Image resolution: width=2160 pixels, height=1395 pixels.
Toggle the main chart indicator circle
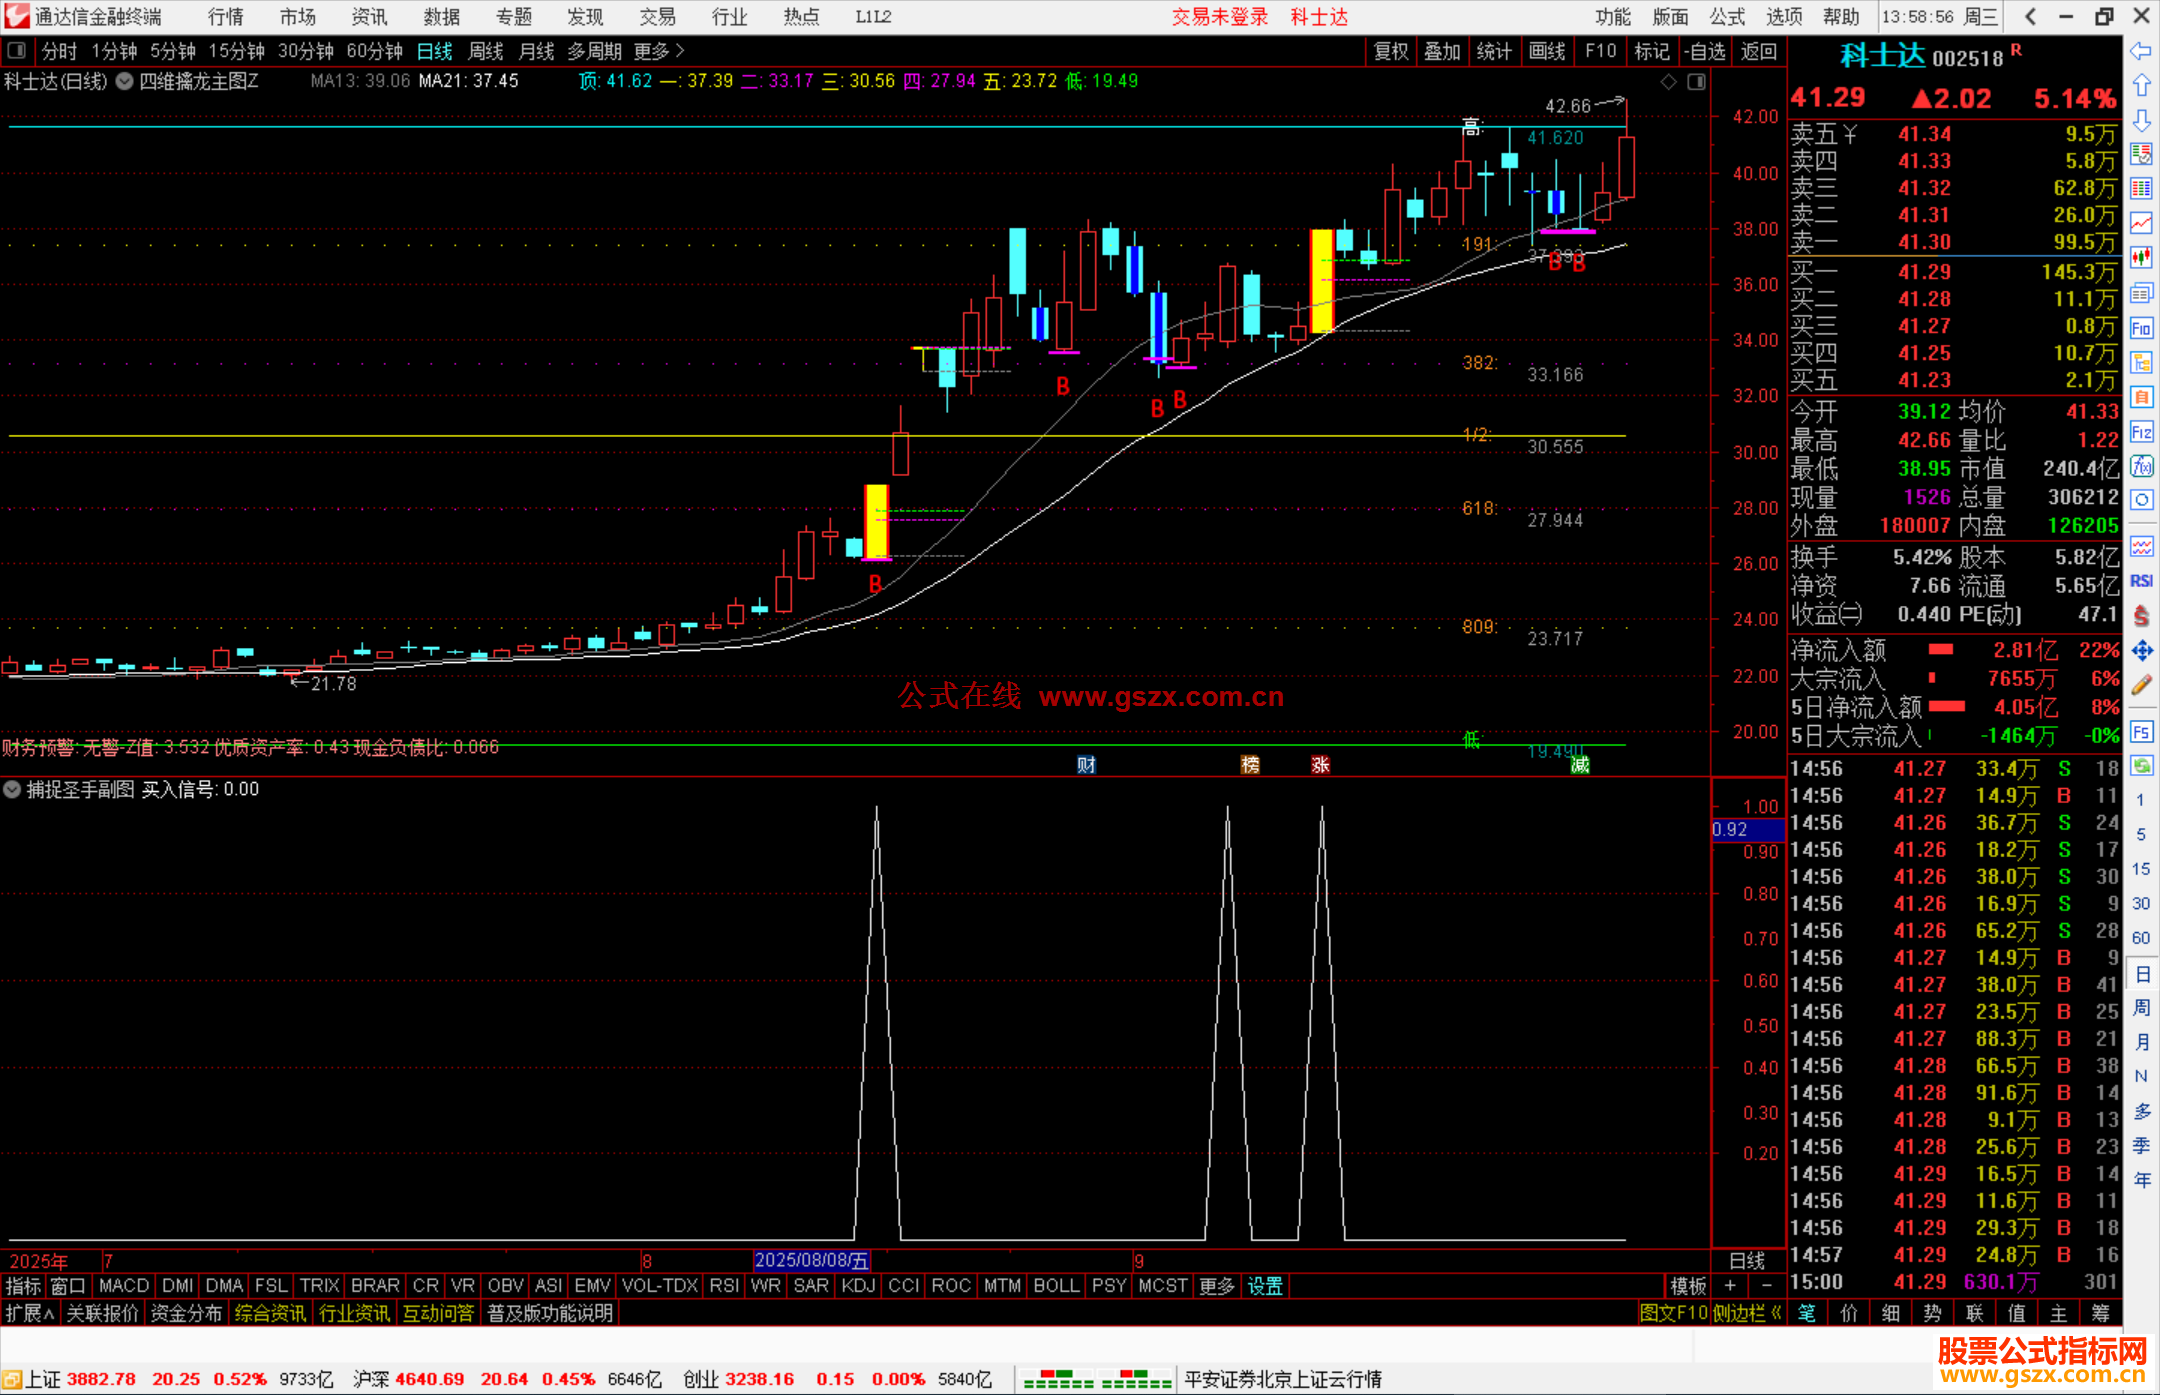125,82
